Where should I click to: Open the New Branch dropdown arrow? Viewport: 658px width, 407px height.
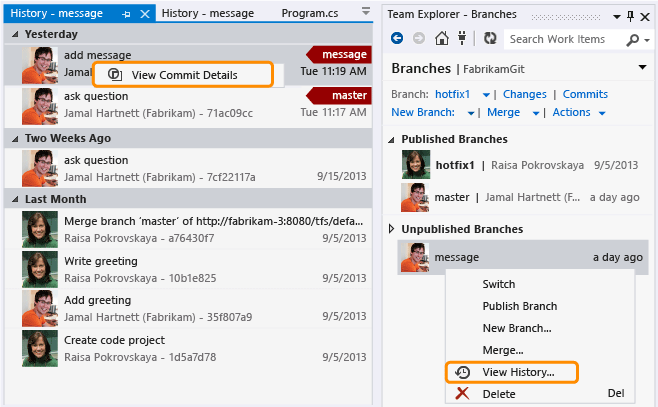(471, 113)
